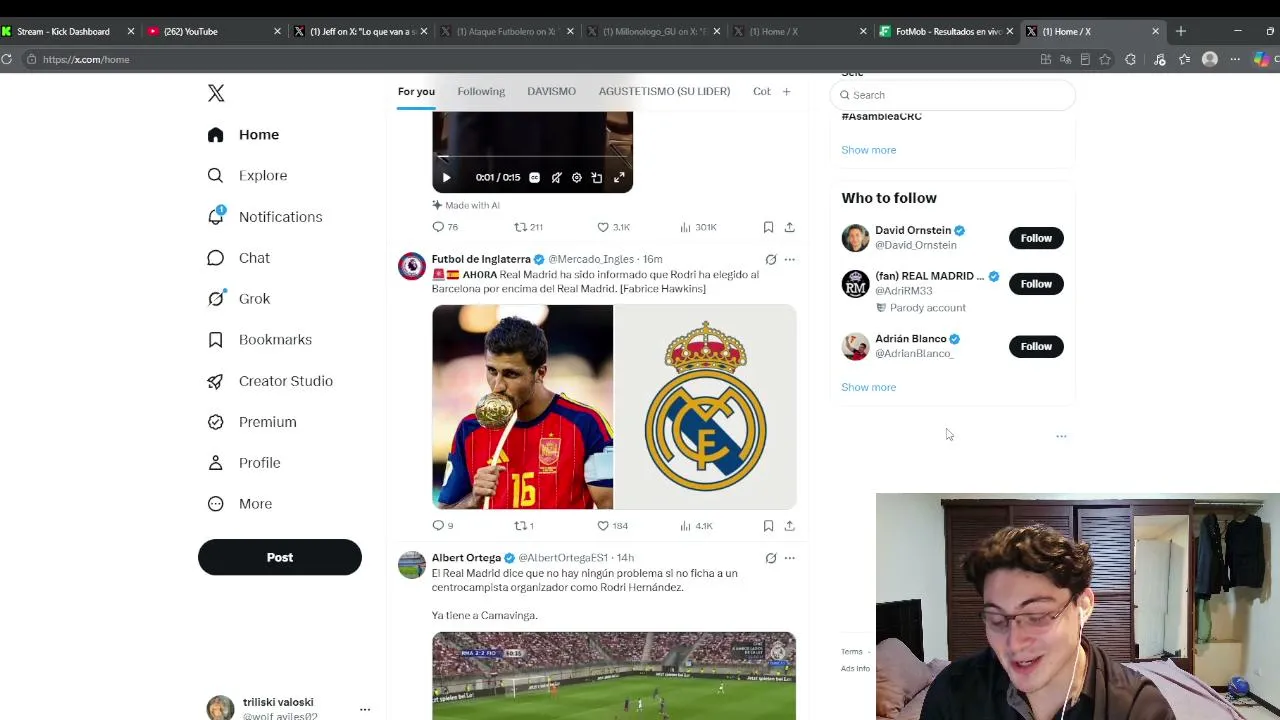Switch to the (262) YouTube browser tab
This screenshot has height=720, width=1280.
point(212,31)
